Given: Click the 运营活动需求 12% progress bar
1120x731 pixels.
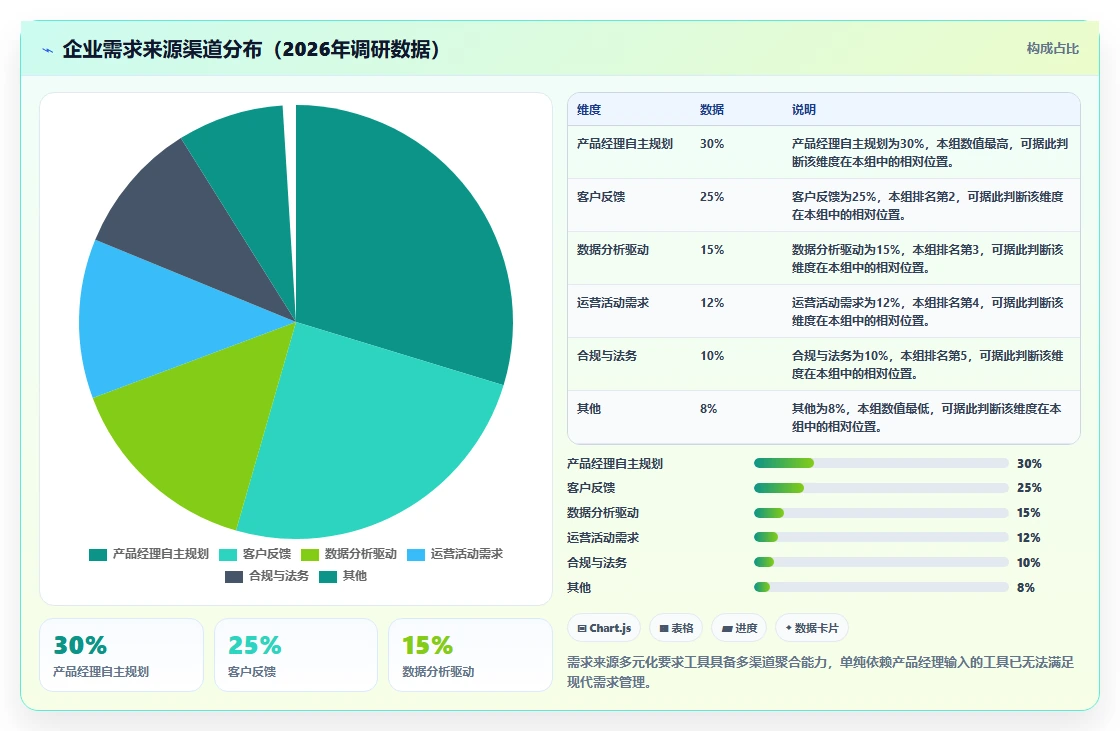Looking at the screenshot, I should (881, 537).
